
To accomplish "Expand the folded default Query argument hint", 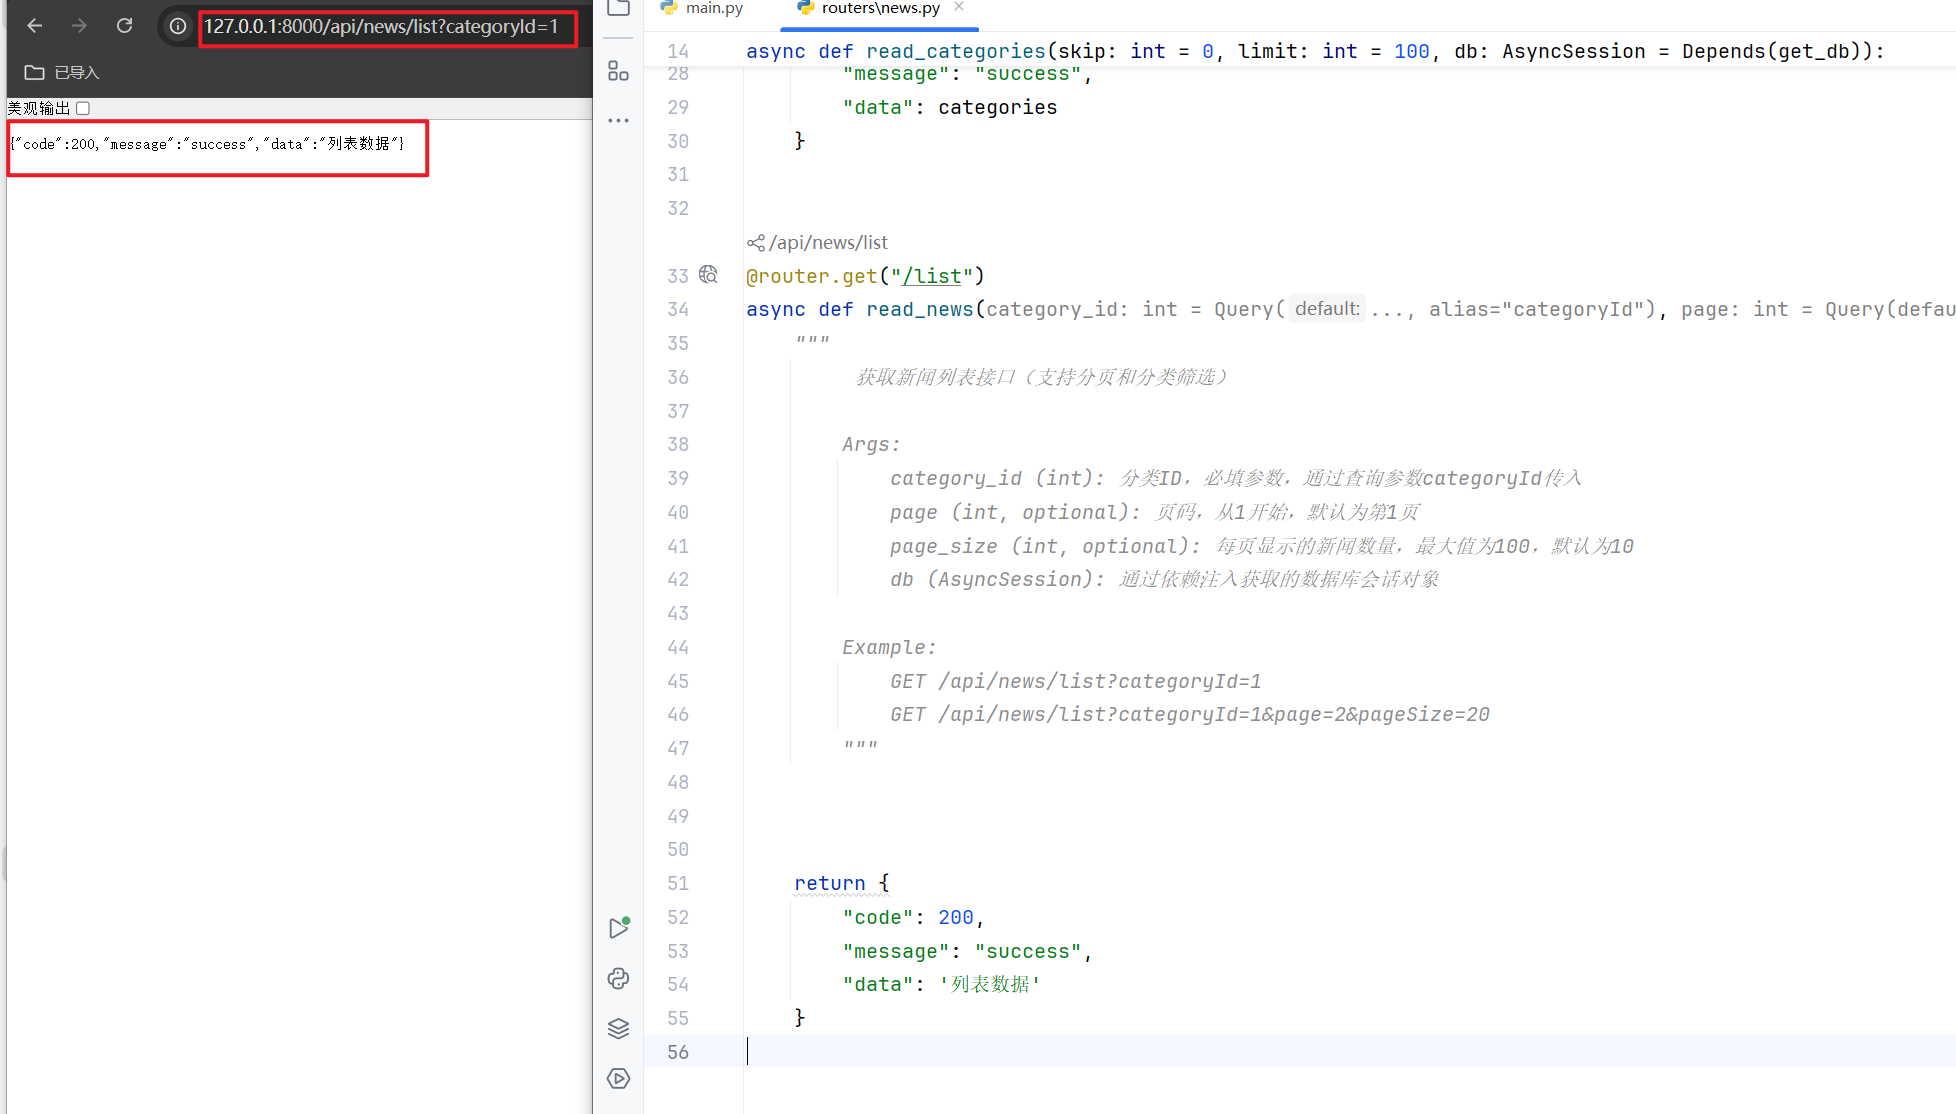I will tap(1327, 309).
